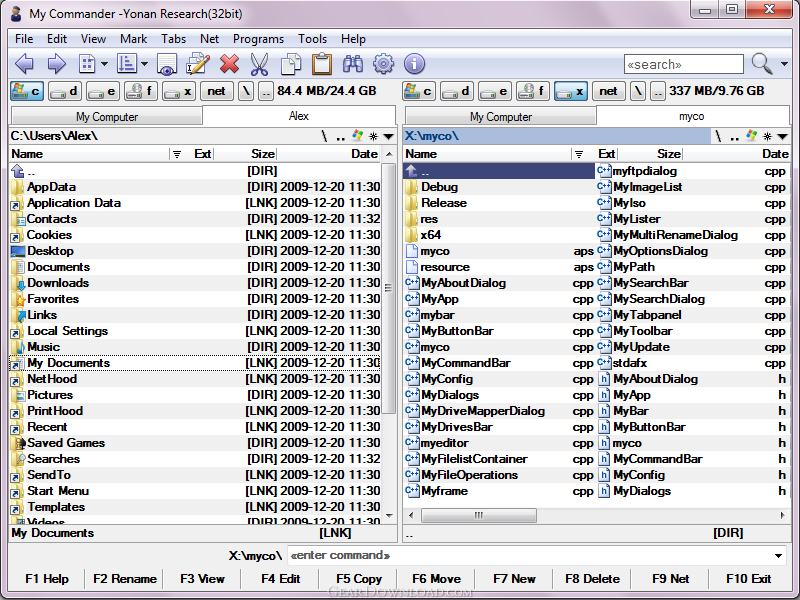This screenshot has height=600, width=800.
Task: Click the right panel scroll-right arrow
Action: point(783,515)
